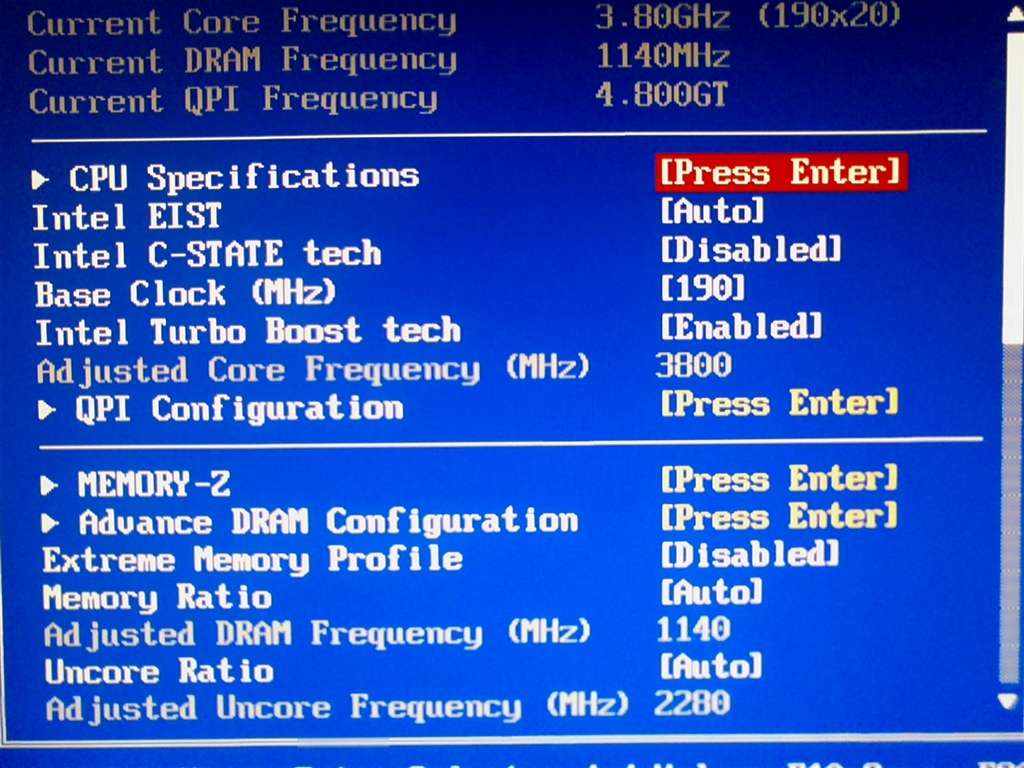Select Intel C-STATE tech option
The height and width of the screenshot is (768, 1024).
pyautogui.click(x=207, y=255)
